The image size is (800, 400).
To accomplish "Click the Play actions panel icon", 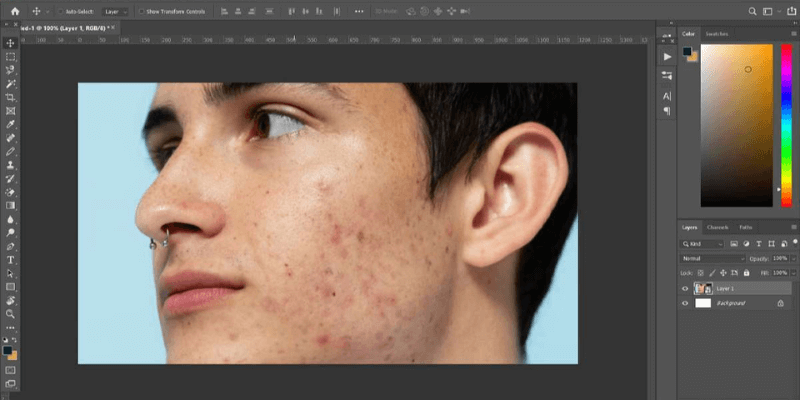I will [x=667, y=57].
